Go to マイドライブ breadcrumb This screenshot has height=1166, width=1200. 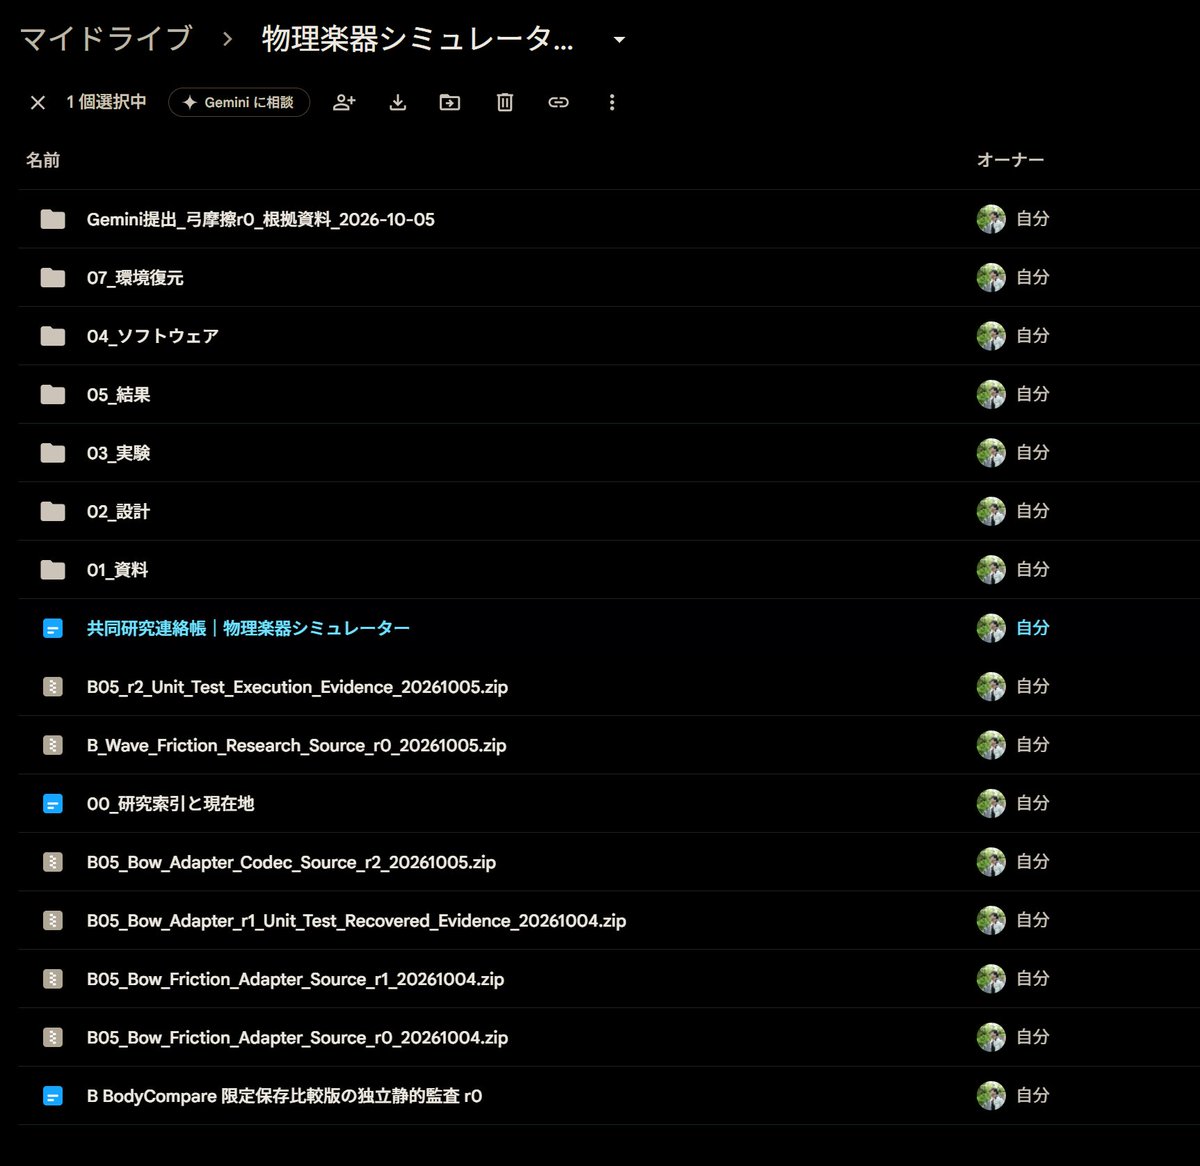(x=106, y=39)
